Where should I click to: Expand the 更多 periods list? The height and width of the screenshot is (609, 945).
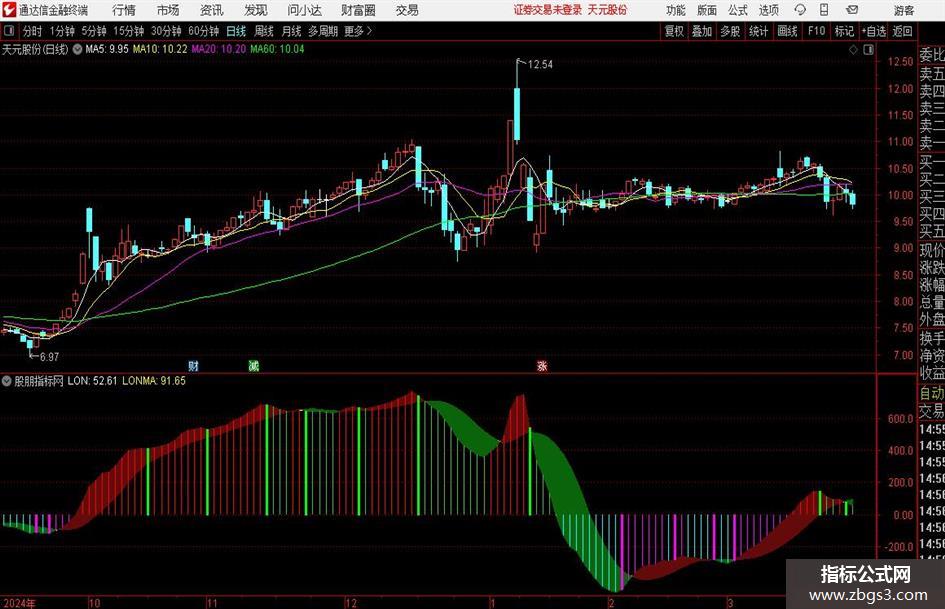point(358,31)
